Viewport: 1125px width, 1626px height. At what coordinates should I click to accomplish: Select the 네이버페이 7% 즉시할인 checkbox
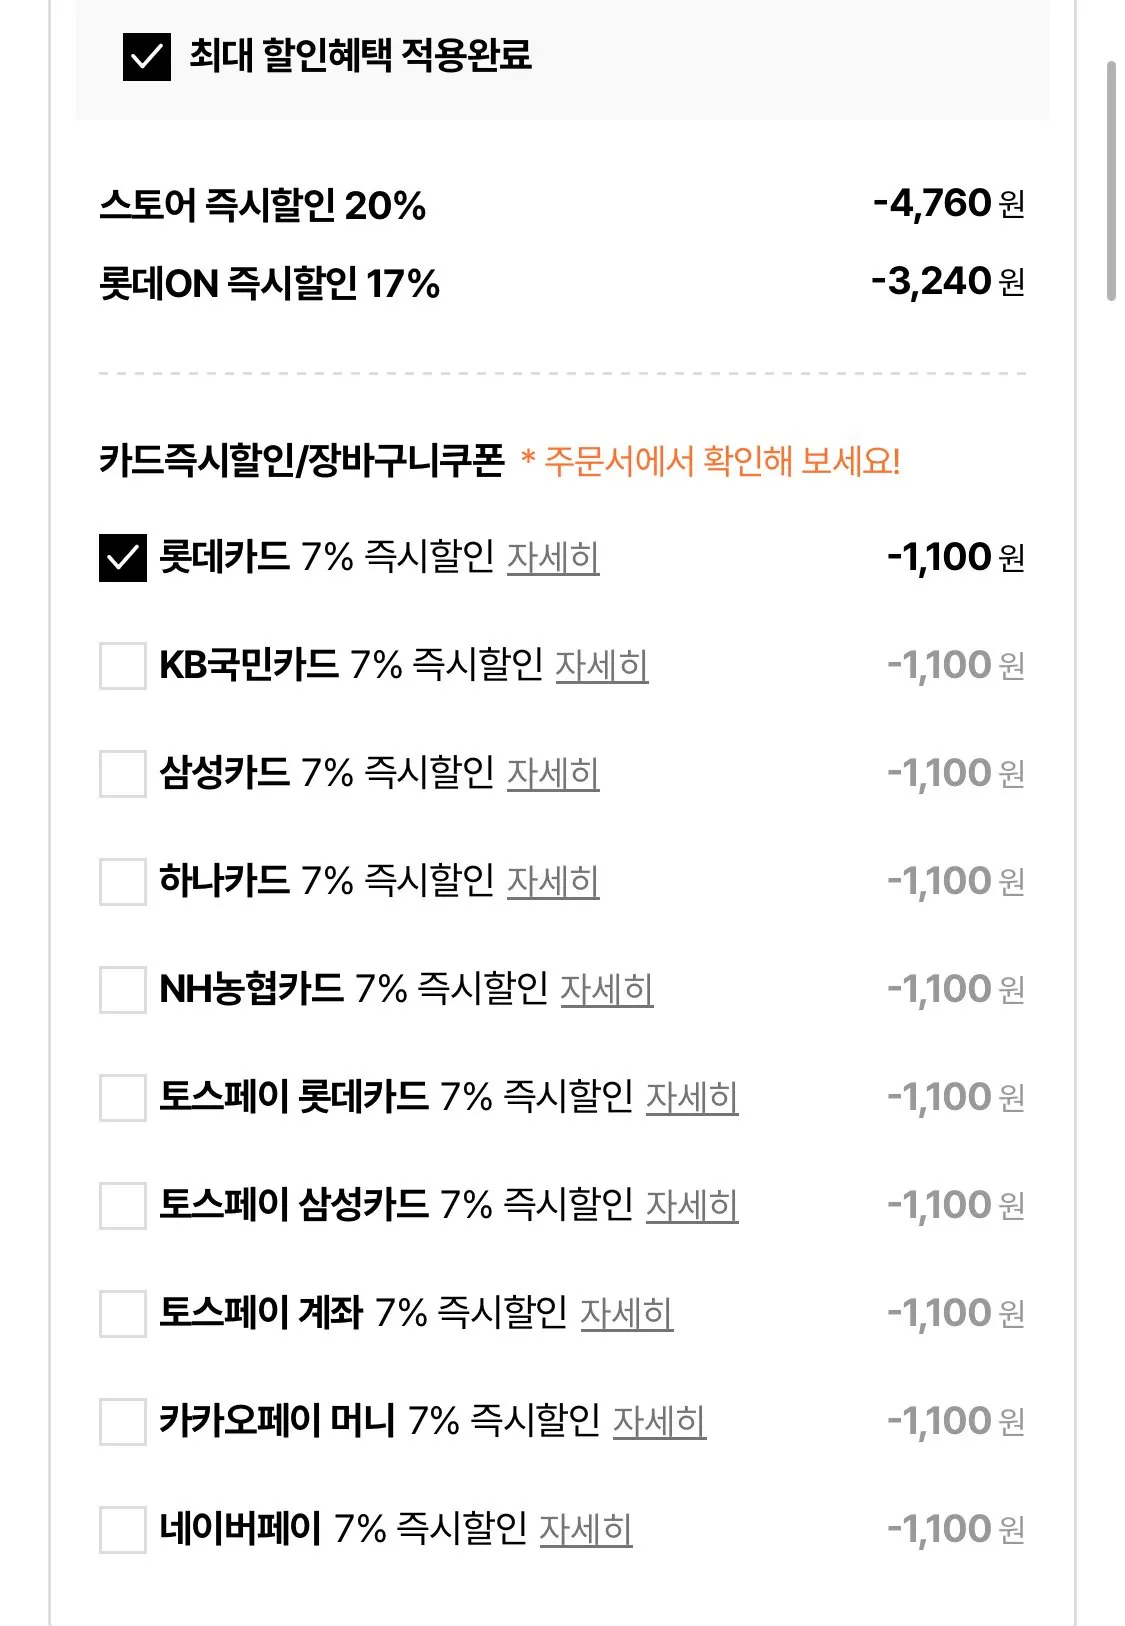pos(123,1529)
